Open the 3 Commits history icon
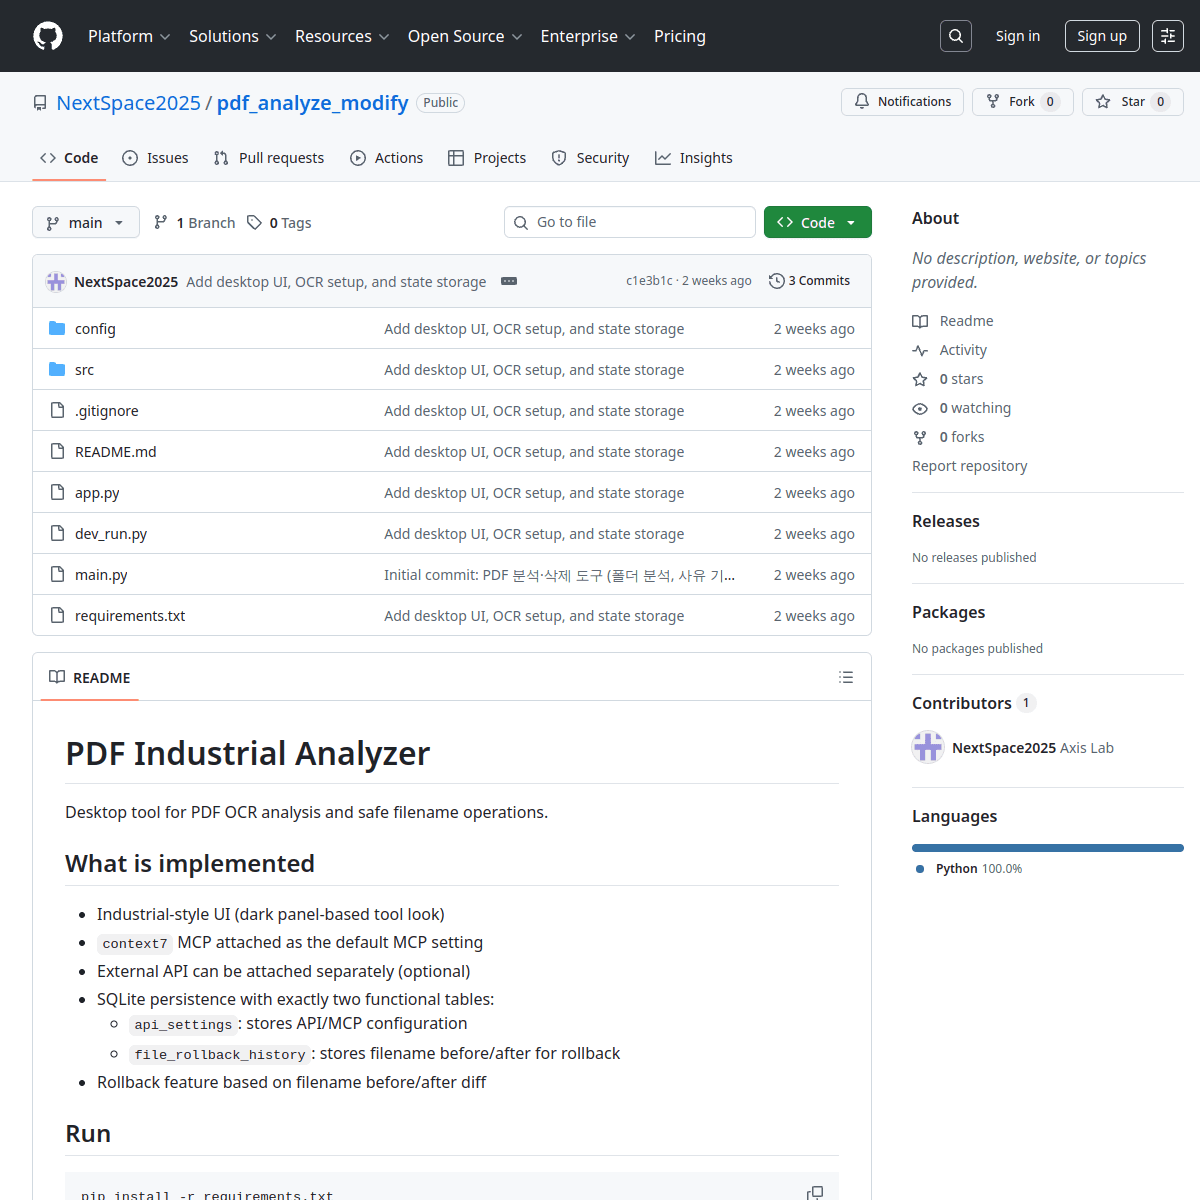 coord(776,281)
